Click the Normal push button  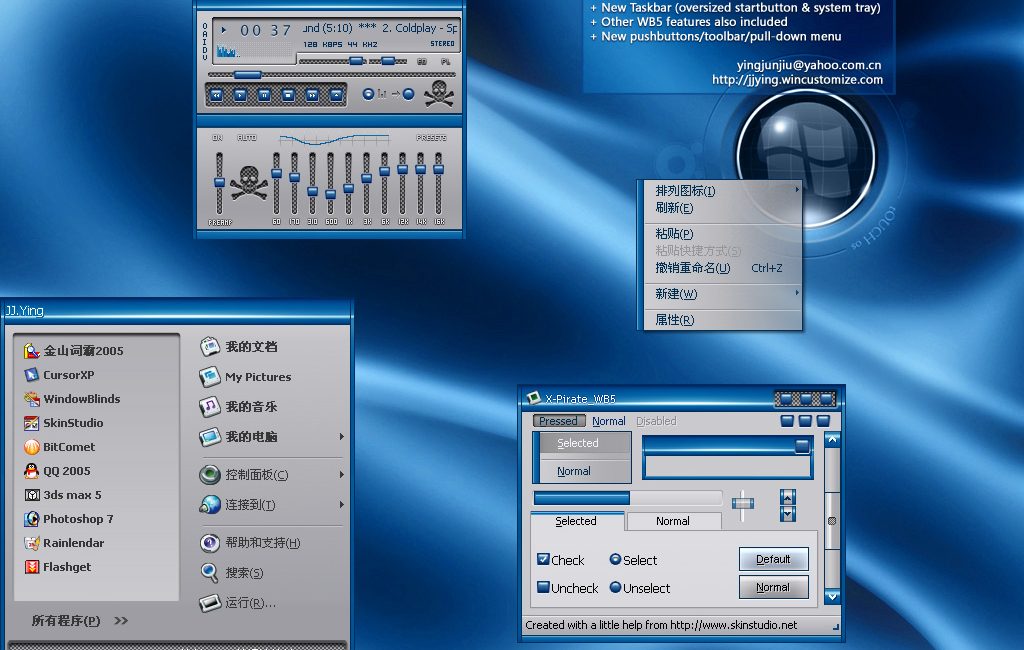tap(774, 587)
